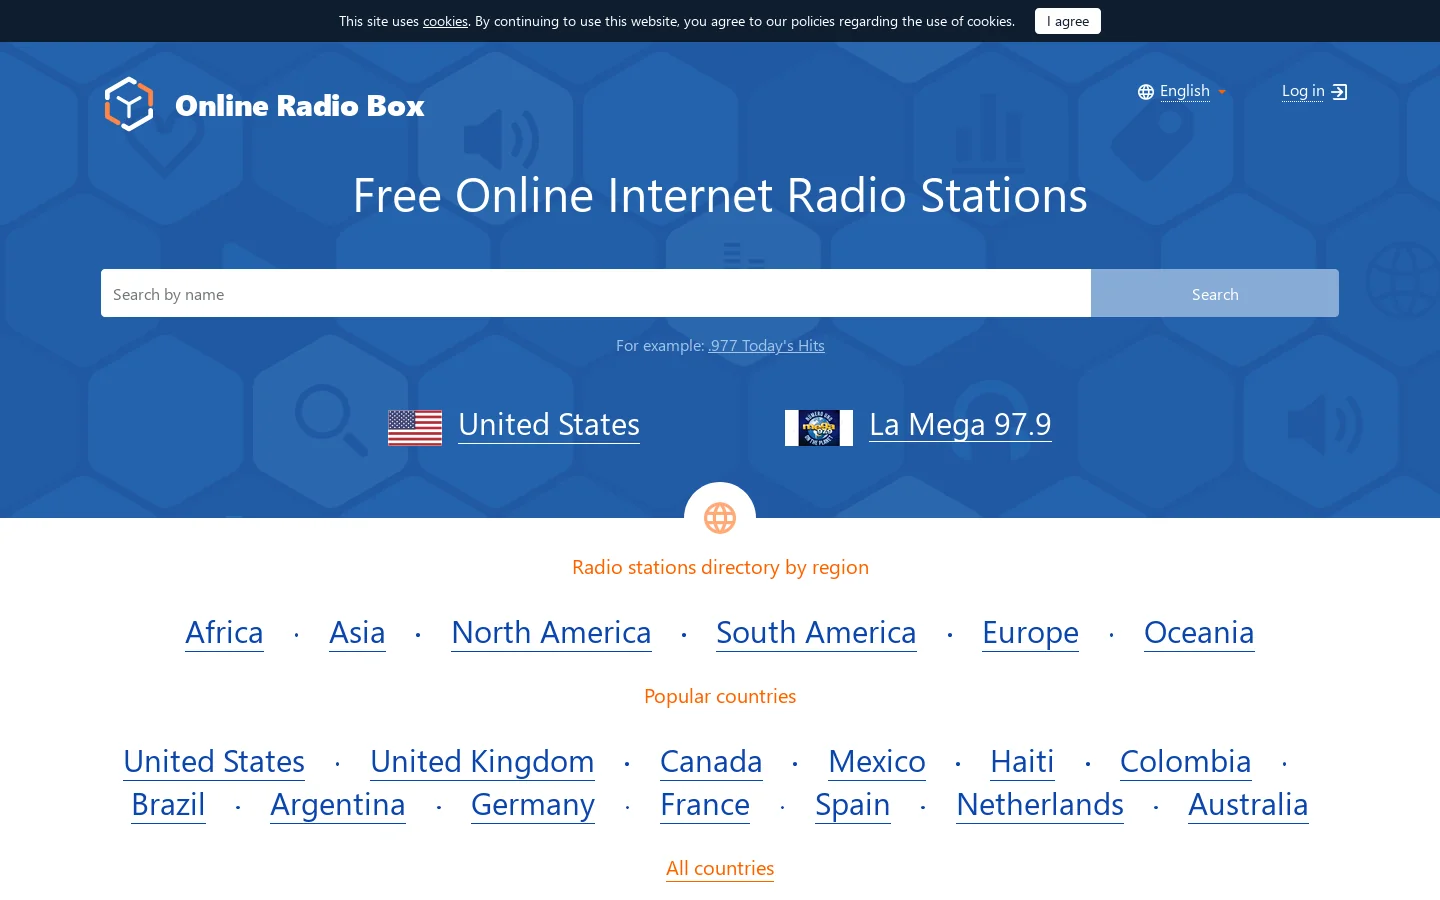
Task: Open the United Kingdom country link
Action: point(482,761)
